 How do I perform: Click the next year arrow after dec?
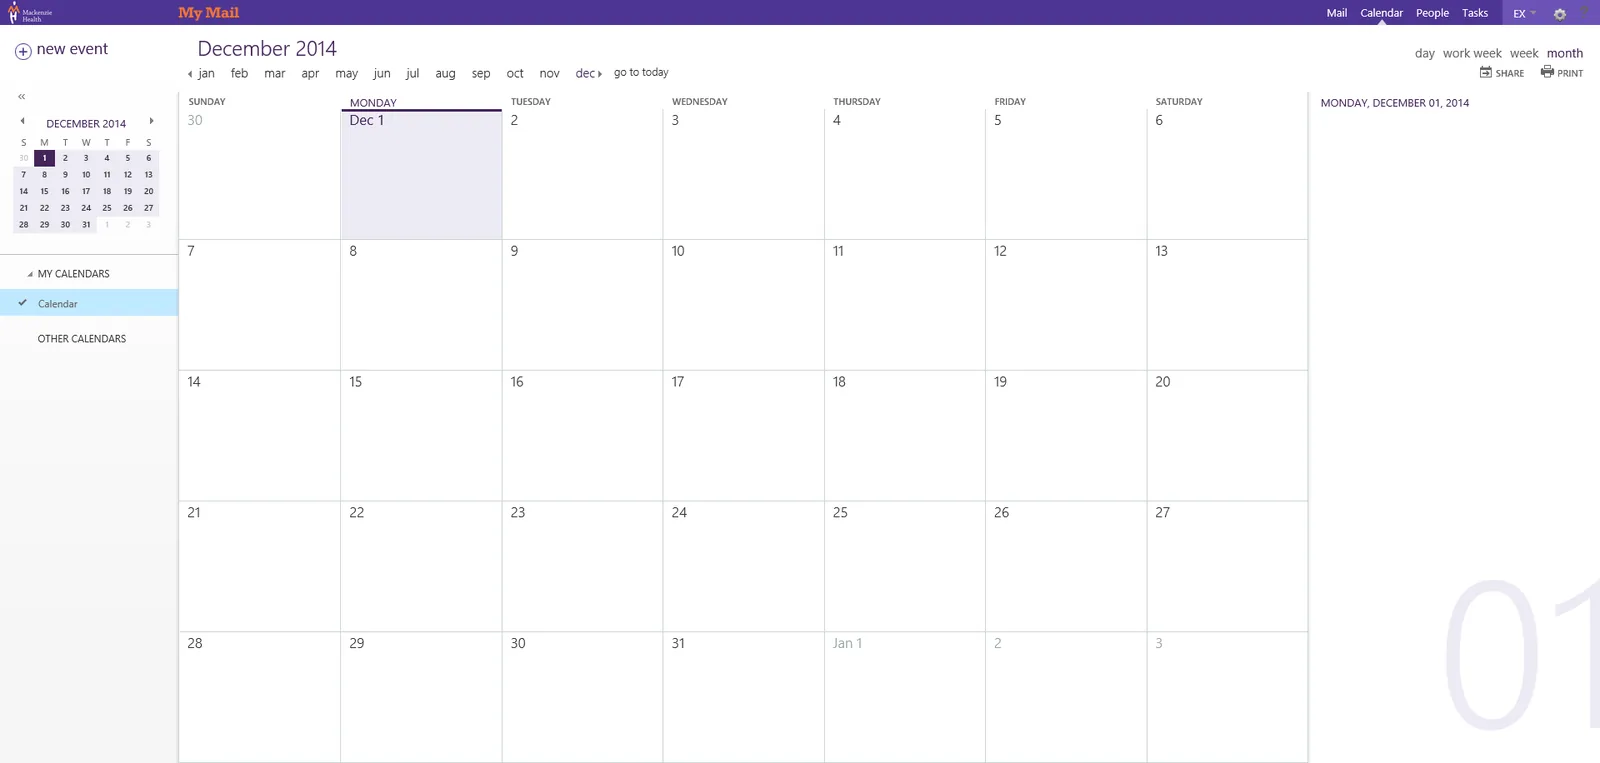click(x=599, y=74)
